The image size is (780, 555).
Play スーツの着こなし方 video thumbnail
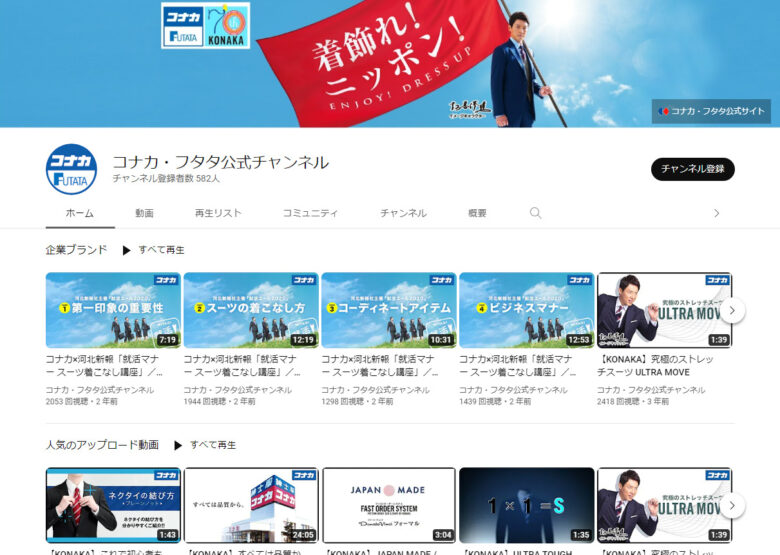pyautogui.click(x=251, y=310)
